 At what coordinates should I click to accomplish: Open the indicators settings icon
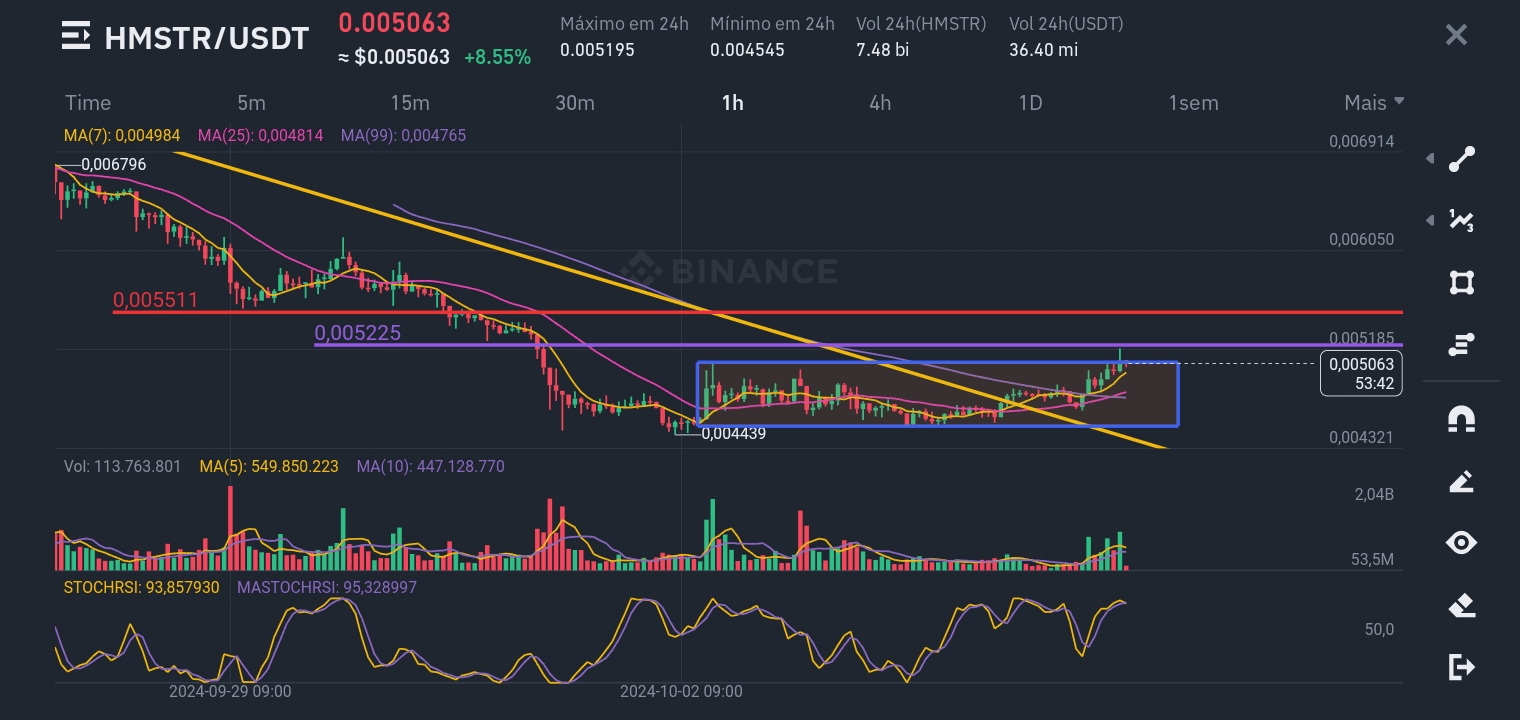[x=1461, y=220]
